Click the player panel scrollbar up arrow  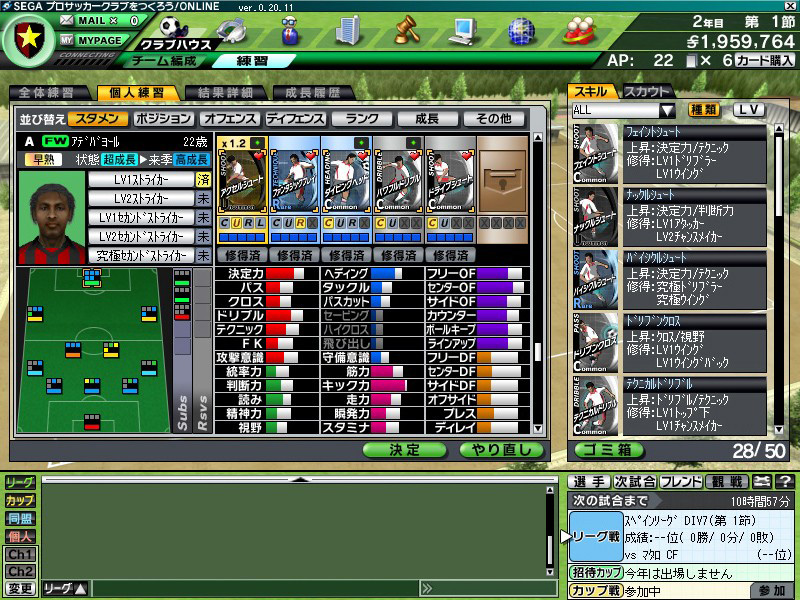coord(538,137)
